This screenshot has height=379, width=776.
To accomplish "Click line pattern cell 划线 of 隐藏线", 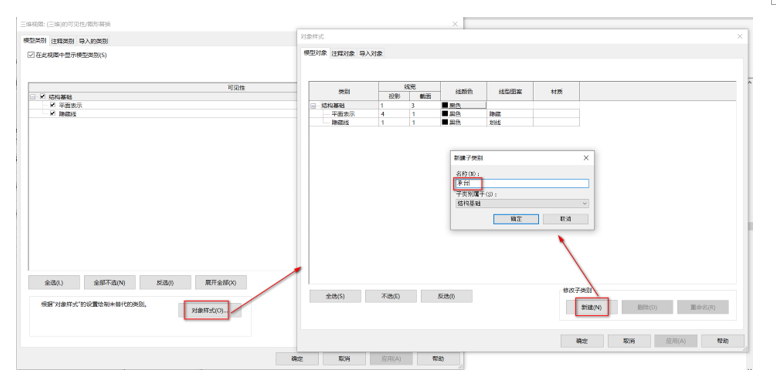I will pyautogui.click(x=510, y=122).
